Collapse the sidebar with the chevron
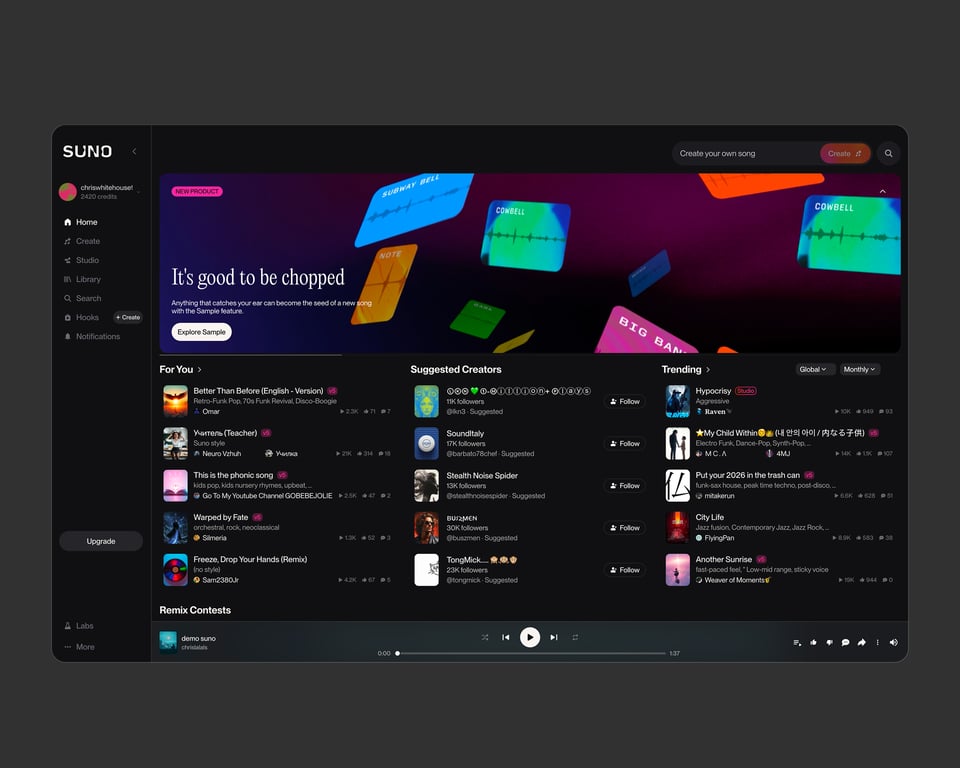 click(x=134, y=151)
